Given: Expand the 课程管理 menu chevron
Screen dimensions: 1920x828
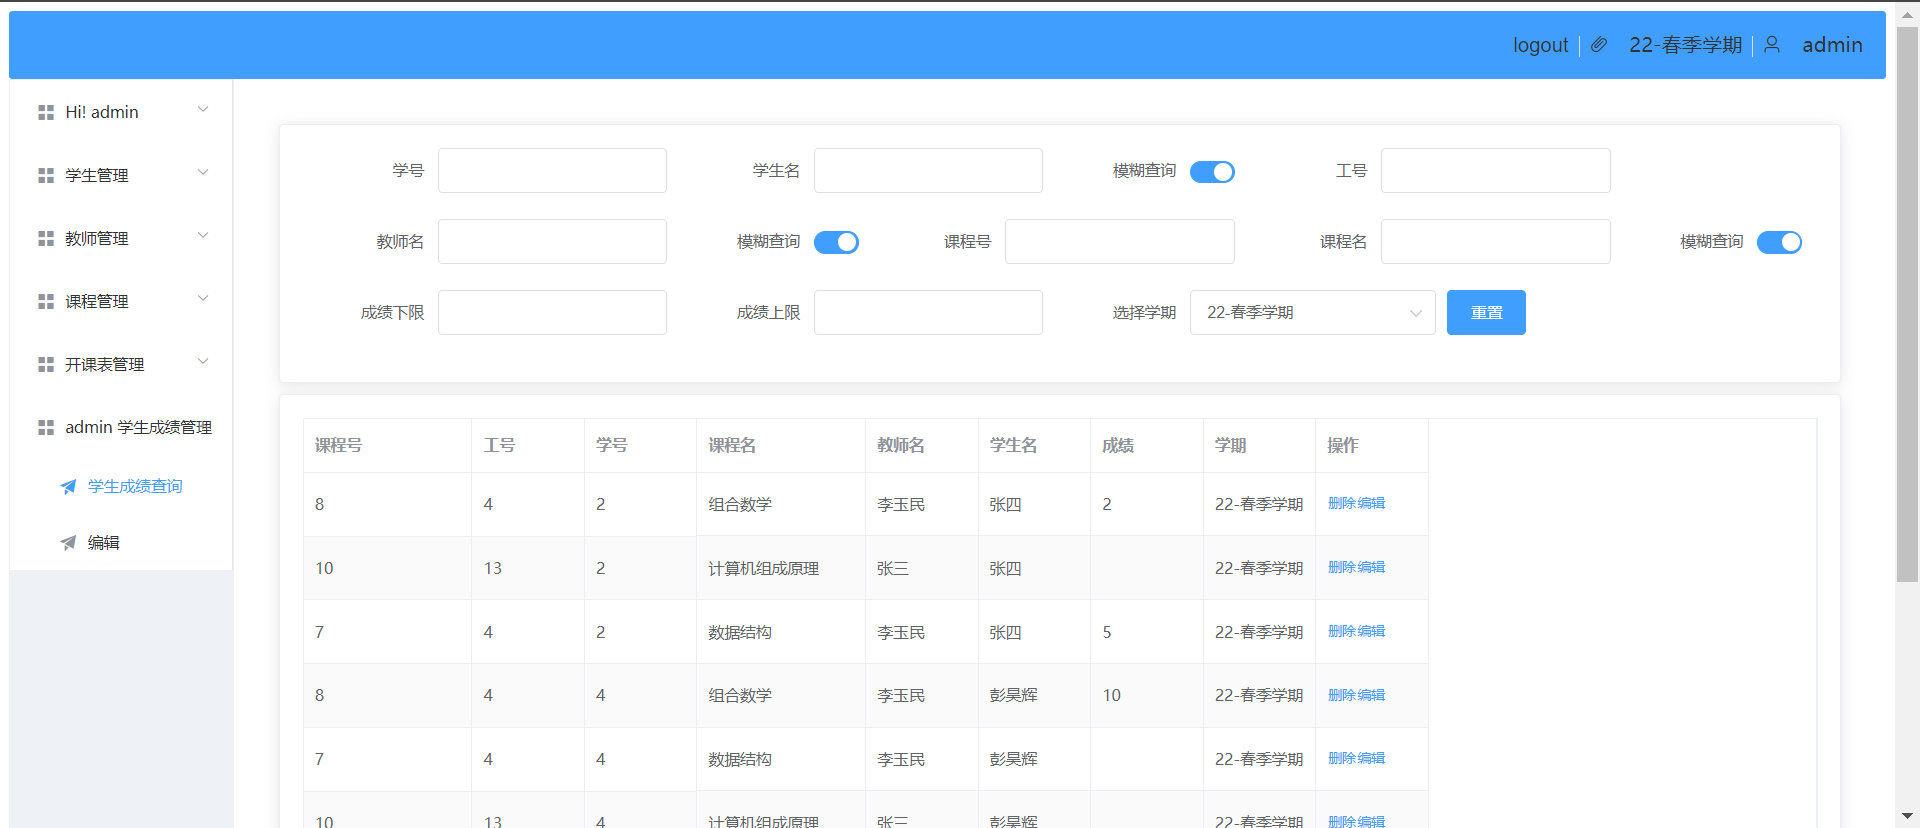Looking at the screenshot, I should pyautogui.click(x=203, y=299).
